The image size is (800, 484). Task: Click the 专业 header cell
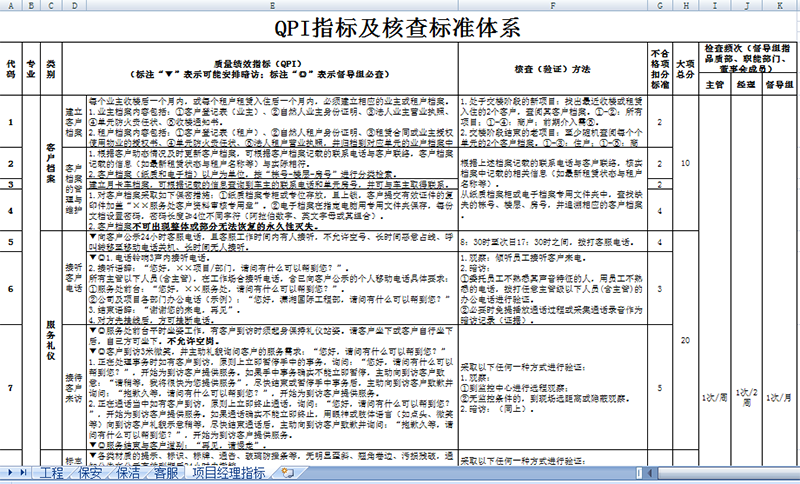click(x=31, y=69)
